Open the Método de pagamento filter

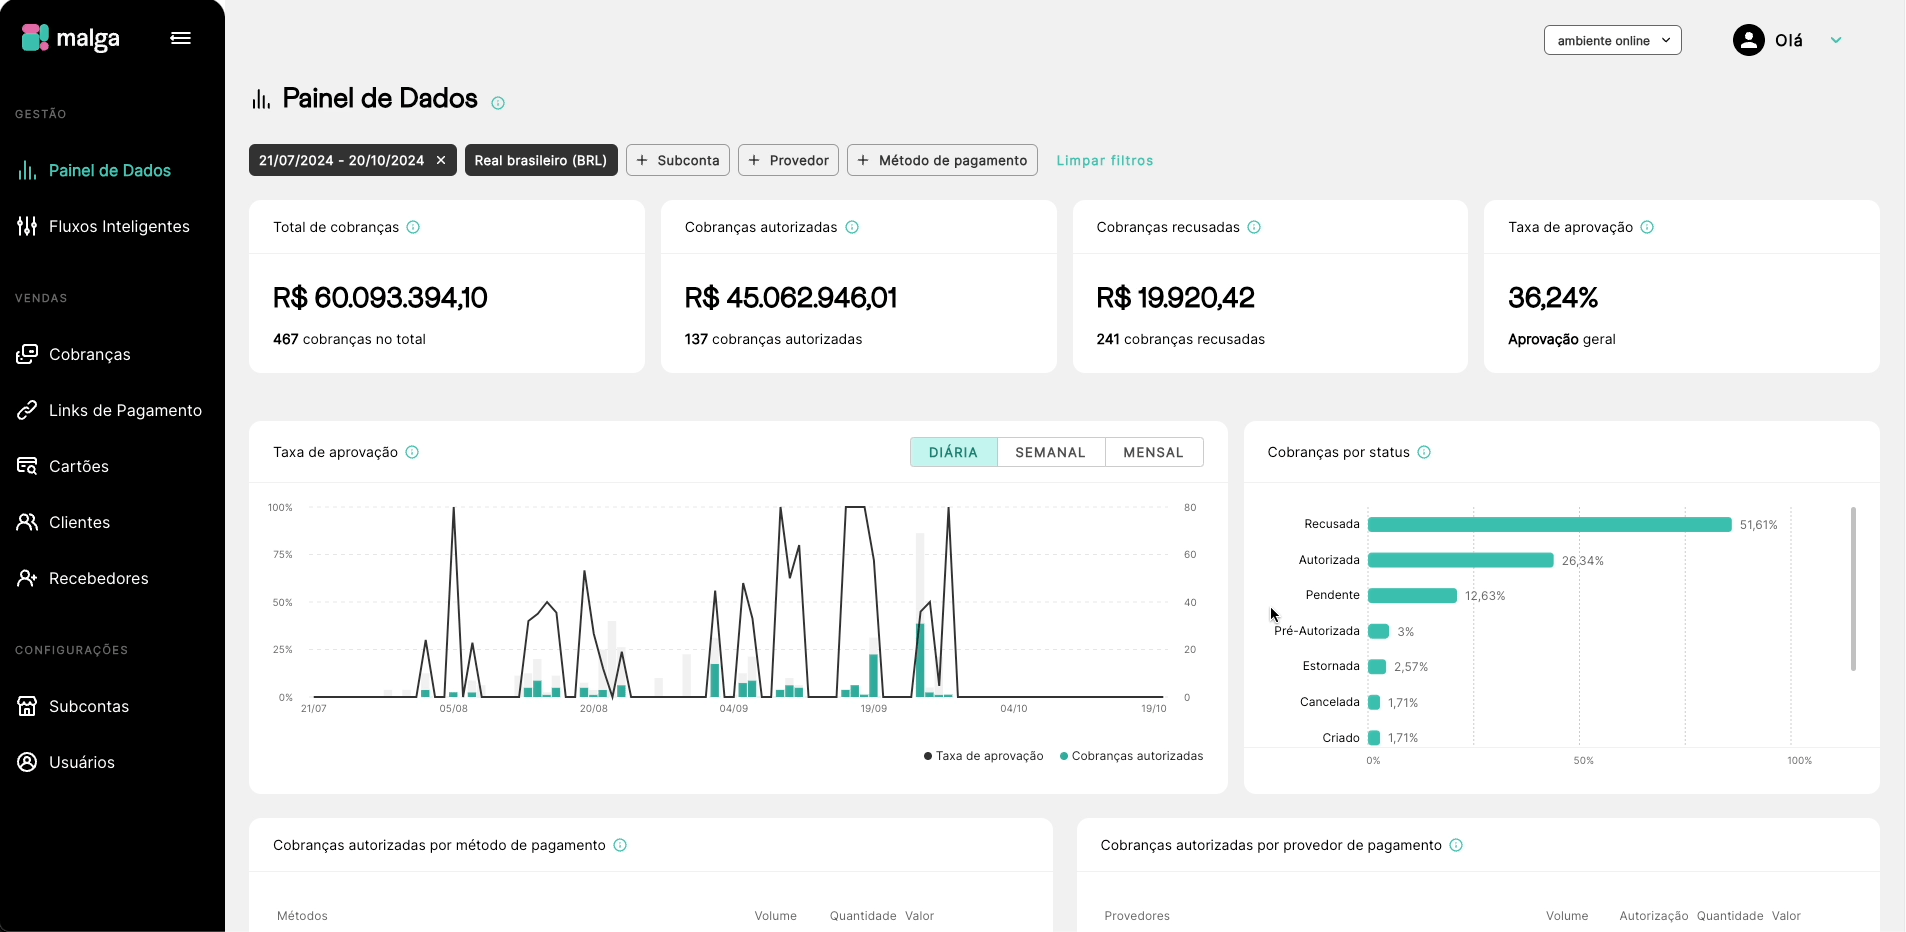click(942, 160)
